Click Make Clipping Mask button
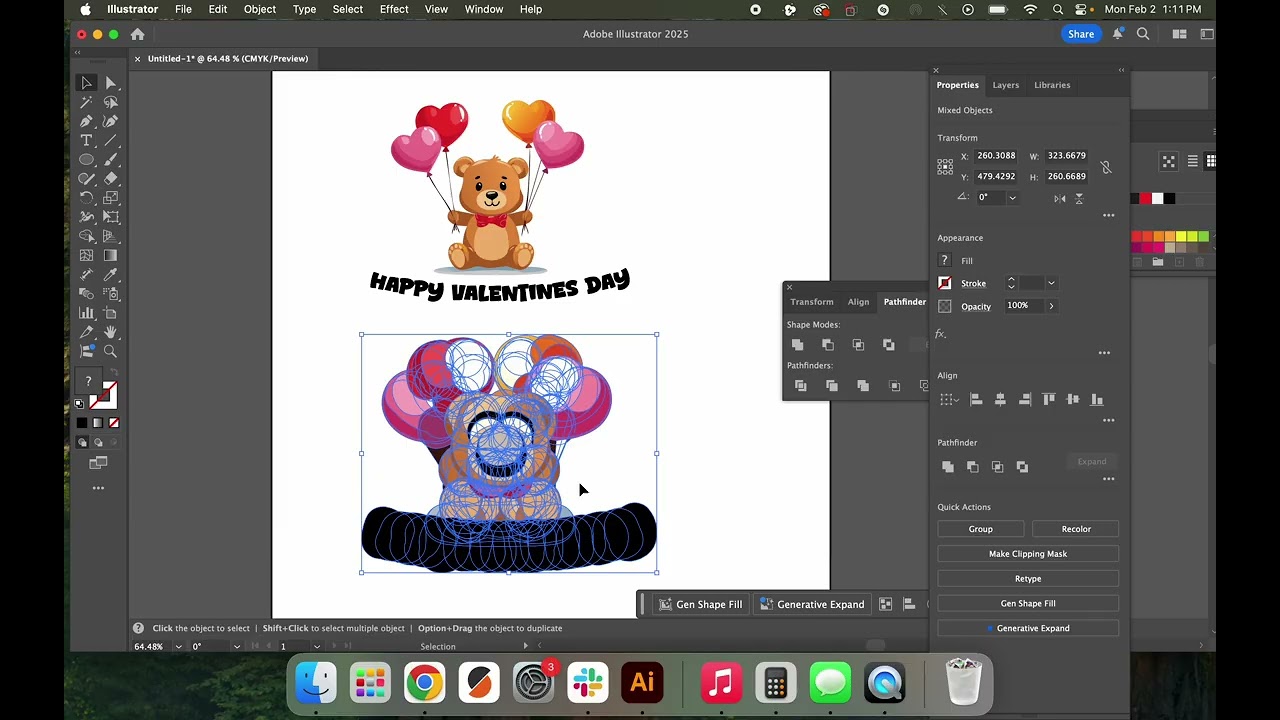The height and width of the screenshot is (720, 1280). coord(1028,554)
